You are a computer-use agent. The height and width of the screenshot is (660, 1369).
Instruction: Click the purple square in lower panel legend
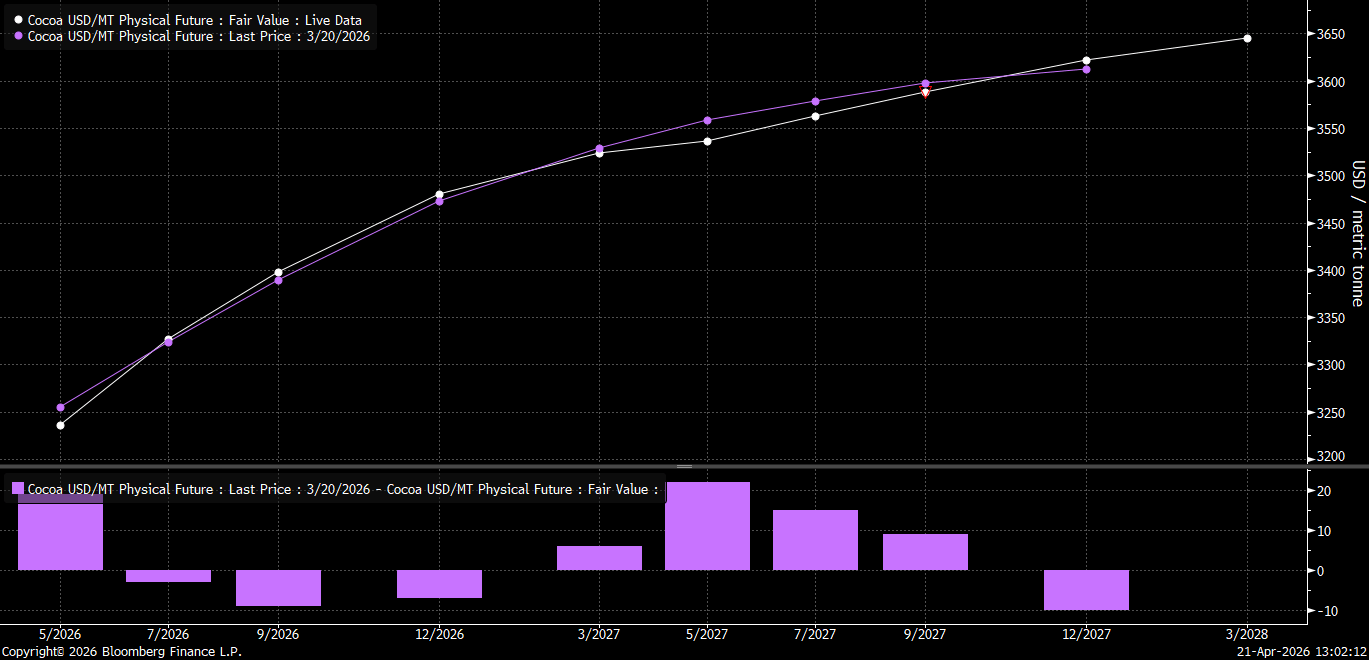pos(17,489)
